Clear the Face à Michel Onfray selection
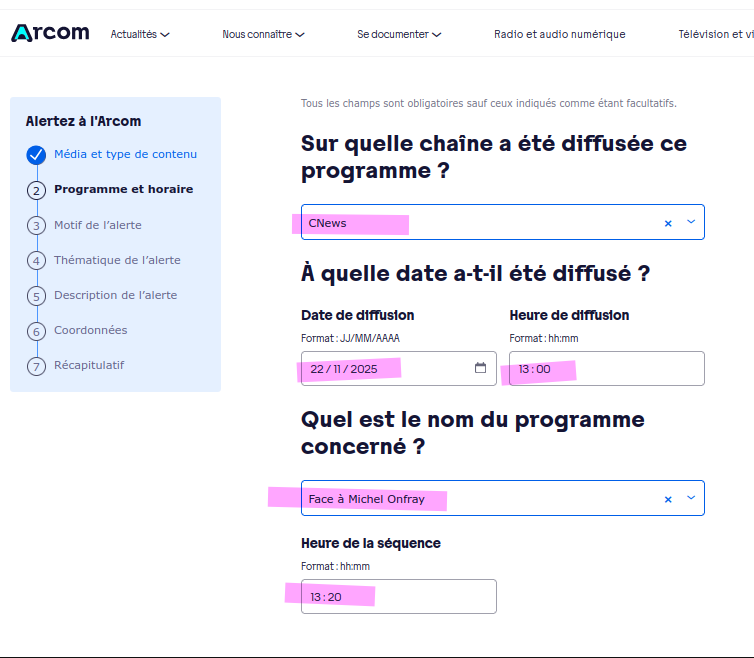 [668, 499]
